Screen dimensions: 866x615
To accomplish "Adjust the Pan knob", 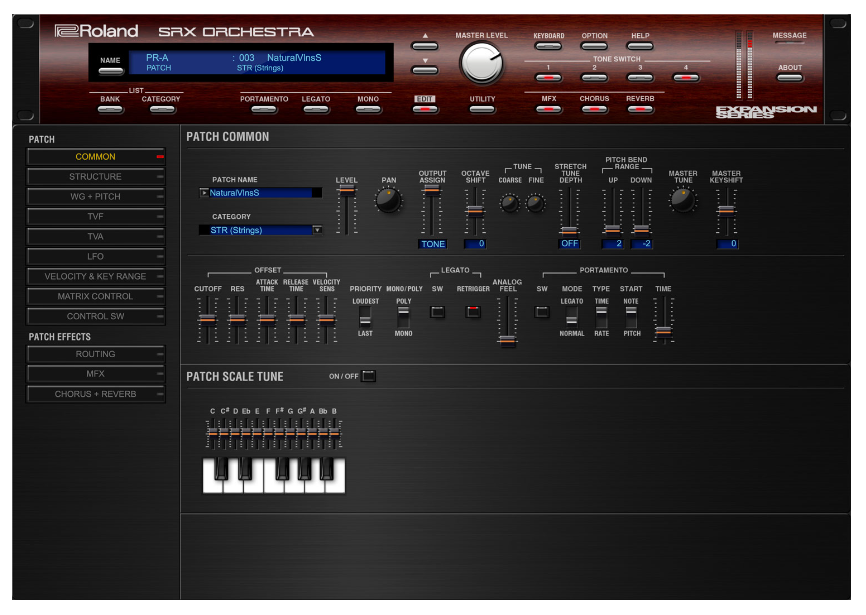I will click(388, 200).
